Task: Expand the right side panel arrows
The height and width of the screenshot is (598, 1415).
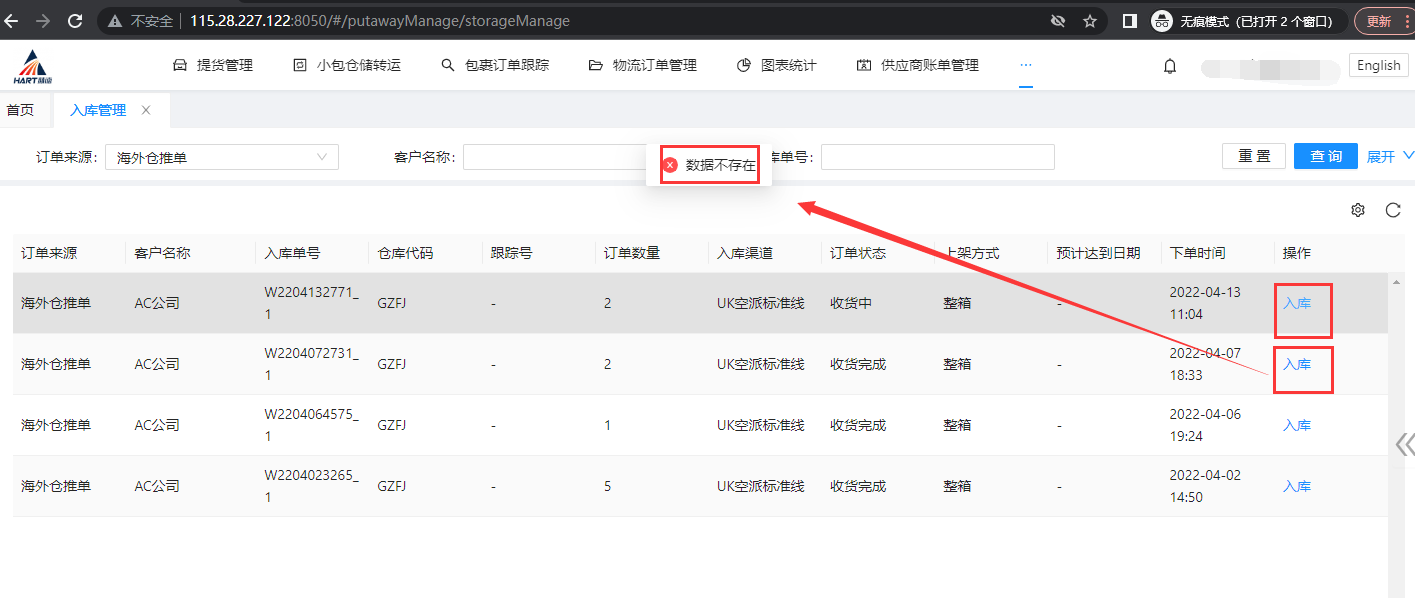Action: point(1404,444)
